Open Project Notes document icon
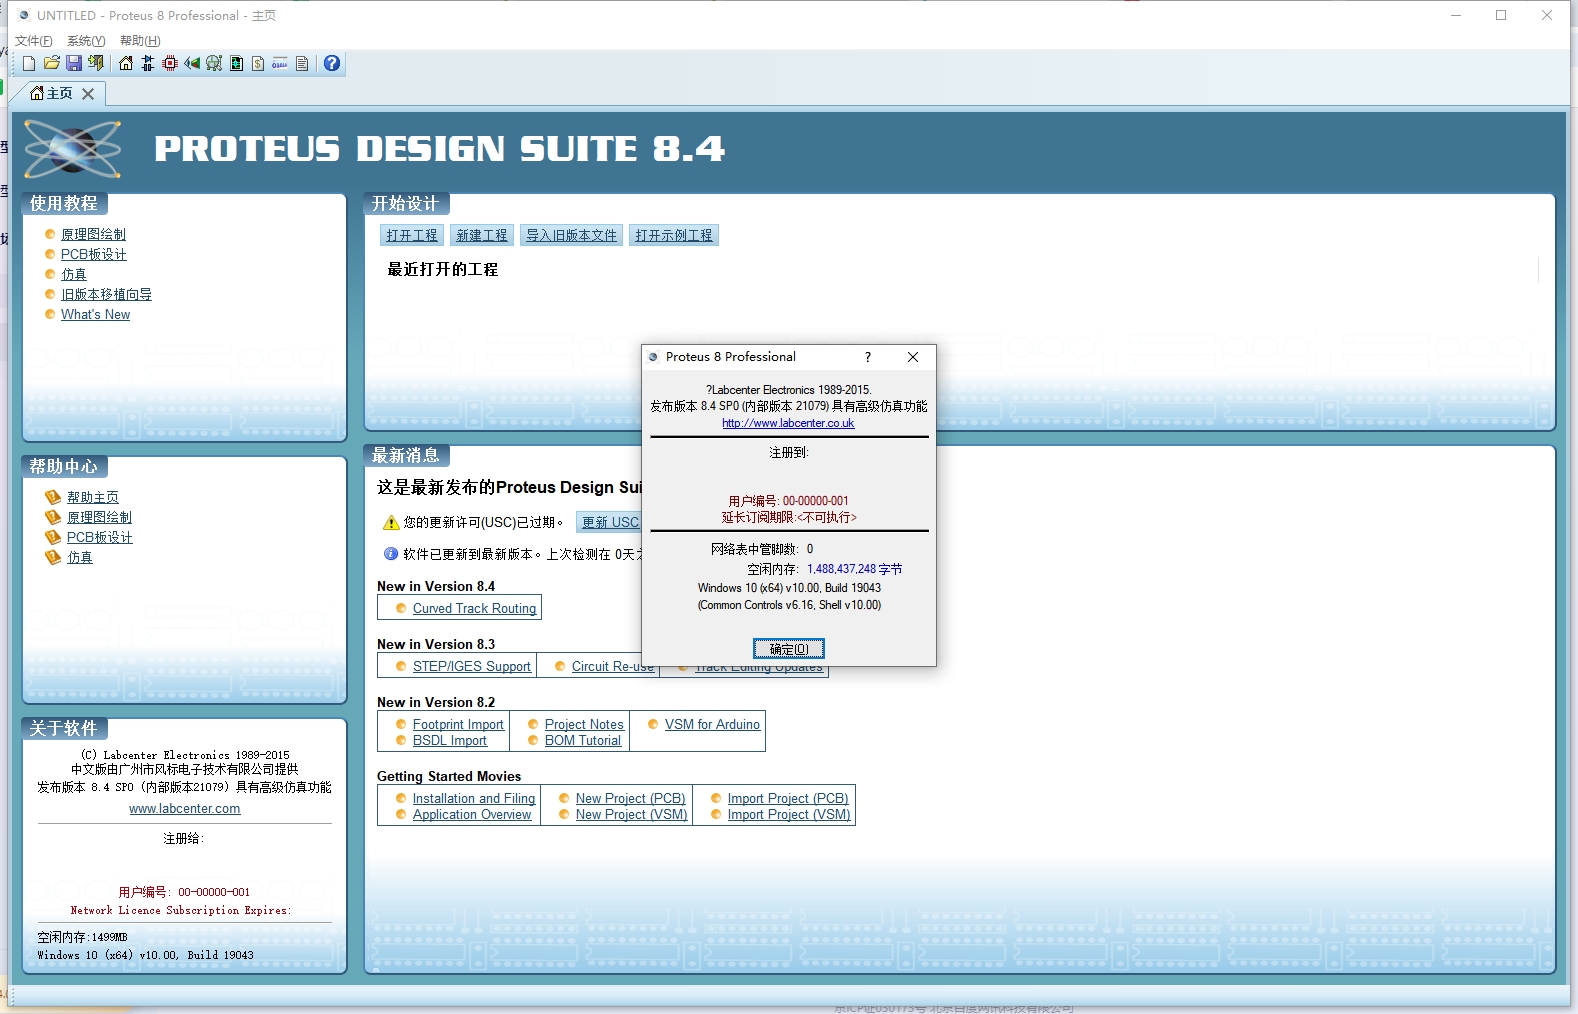Screen dimensions: 1578x1014 302,63
